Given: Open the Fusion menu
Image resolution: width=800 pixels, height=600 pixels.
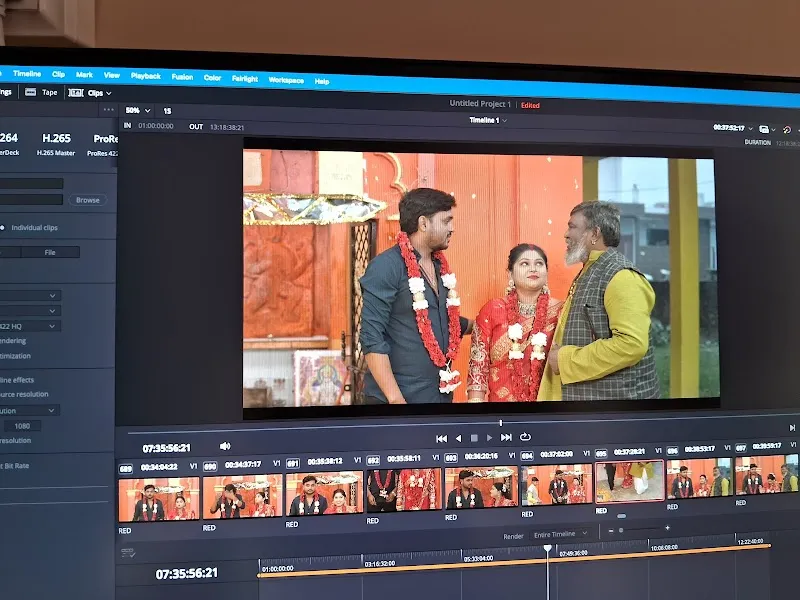Looking at the screenshot, I should click(x=182, y=77).
